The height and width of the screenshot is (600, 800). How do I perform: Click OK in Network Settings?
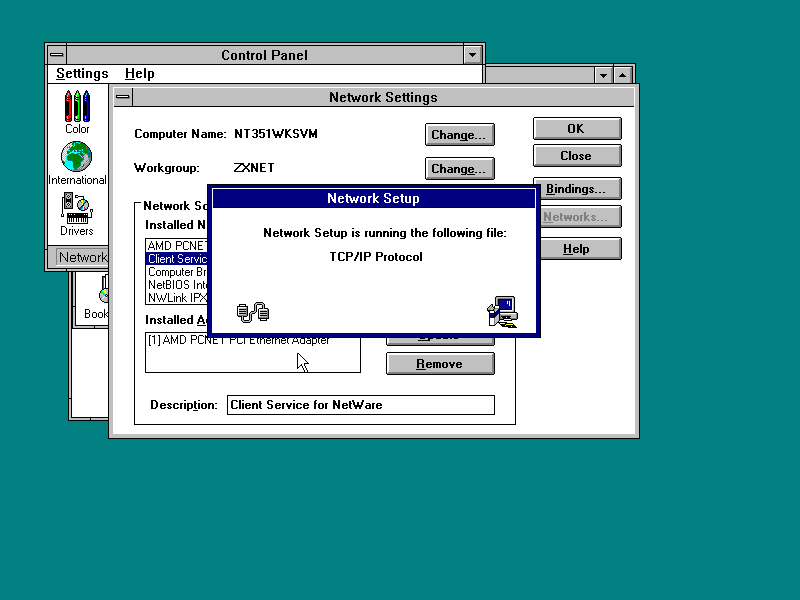point(577,129)
